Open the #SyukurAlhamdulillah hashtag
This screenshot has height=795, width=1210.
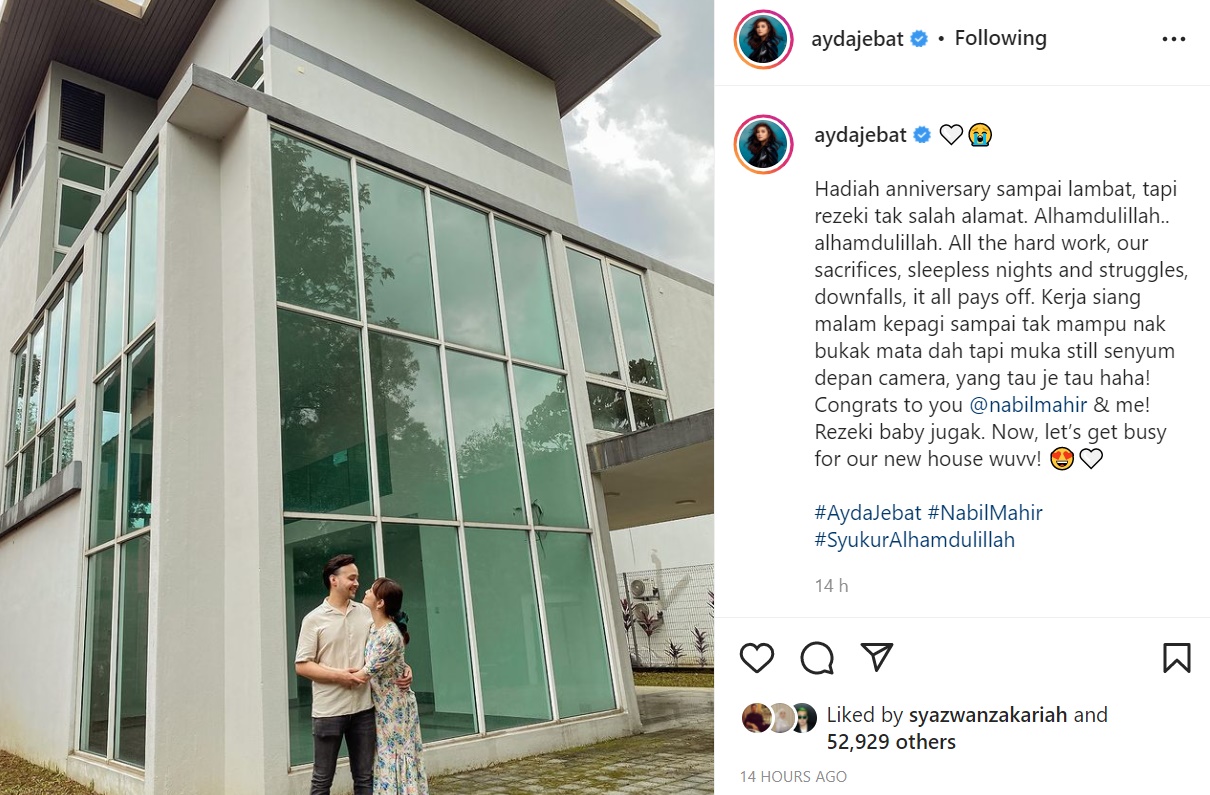coord(915,540)
